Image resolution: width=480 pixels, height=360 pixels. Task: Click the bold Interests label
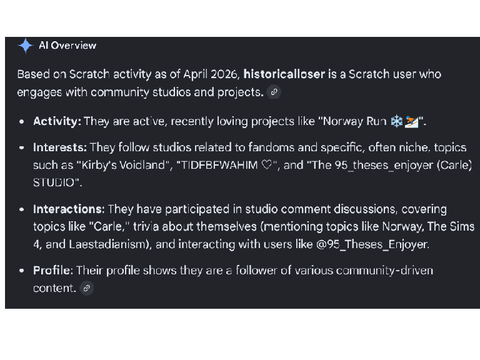(x=60, y=147)
